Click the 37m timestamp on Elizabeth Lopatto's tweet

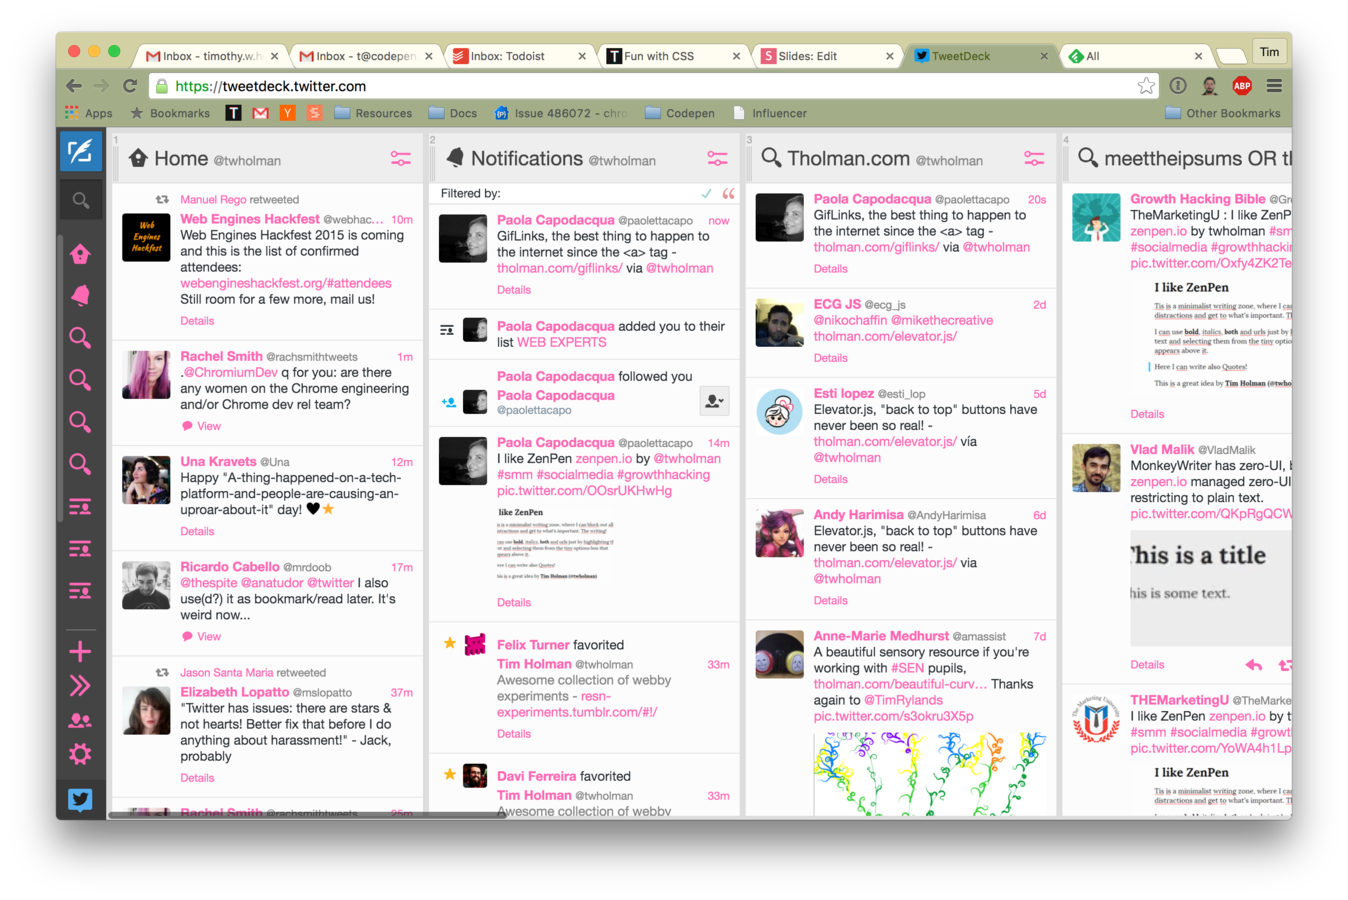click(x=401, y=693)
